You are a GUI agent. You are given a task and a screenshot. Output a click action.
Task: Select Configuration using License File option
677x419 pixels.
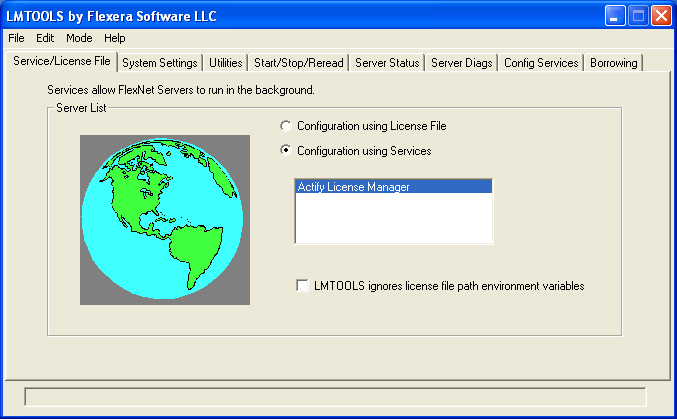click(287, 127)
